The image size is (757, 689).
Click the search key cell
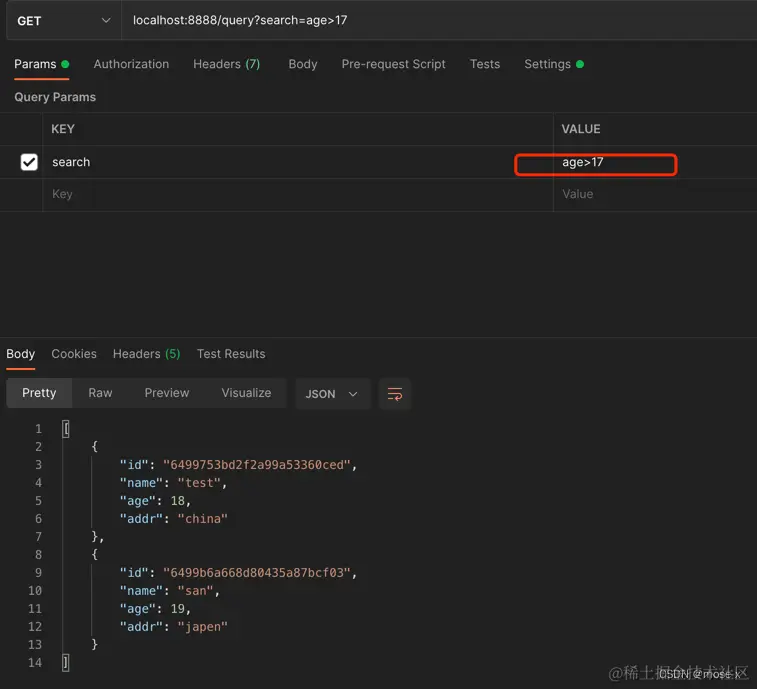(297, 162)
